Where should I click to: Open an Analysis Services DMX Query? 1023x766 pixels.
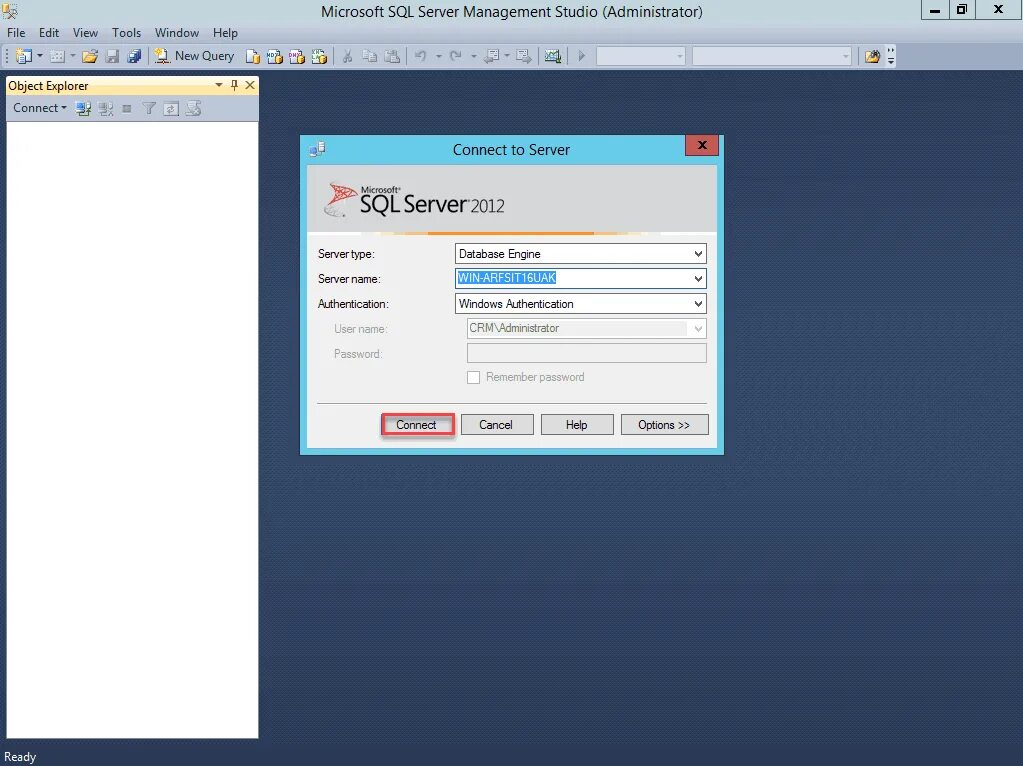[x=297, y=56]
